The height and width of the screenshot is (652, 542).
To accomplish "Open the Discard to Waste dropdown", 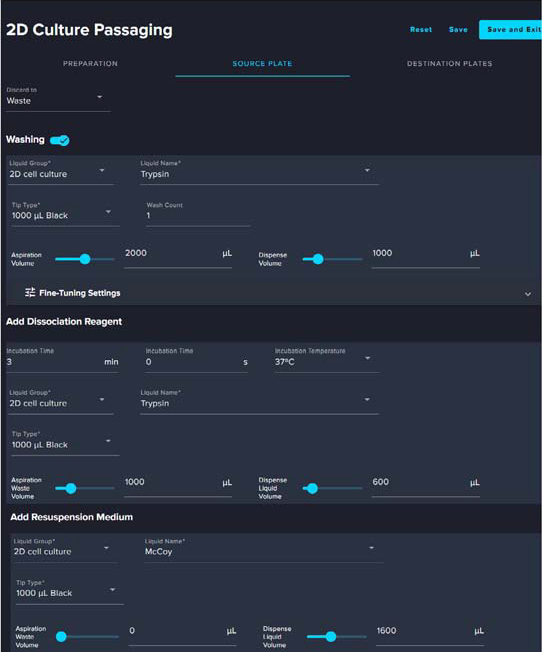I will pyautogui.click(x=58, y=101).
